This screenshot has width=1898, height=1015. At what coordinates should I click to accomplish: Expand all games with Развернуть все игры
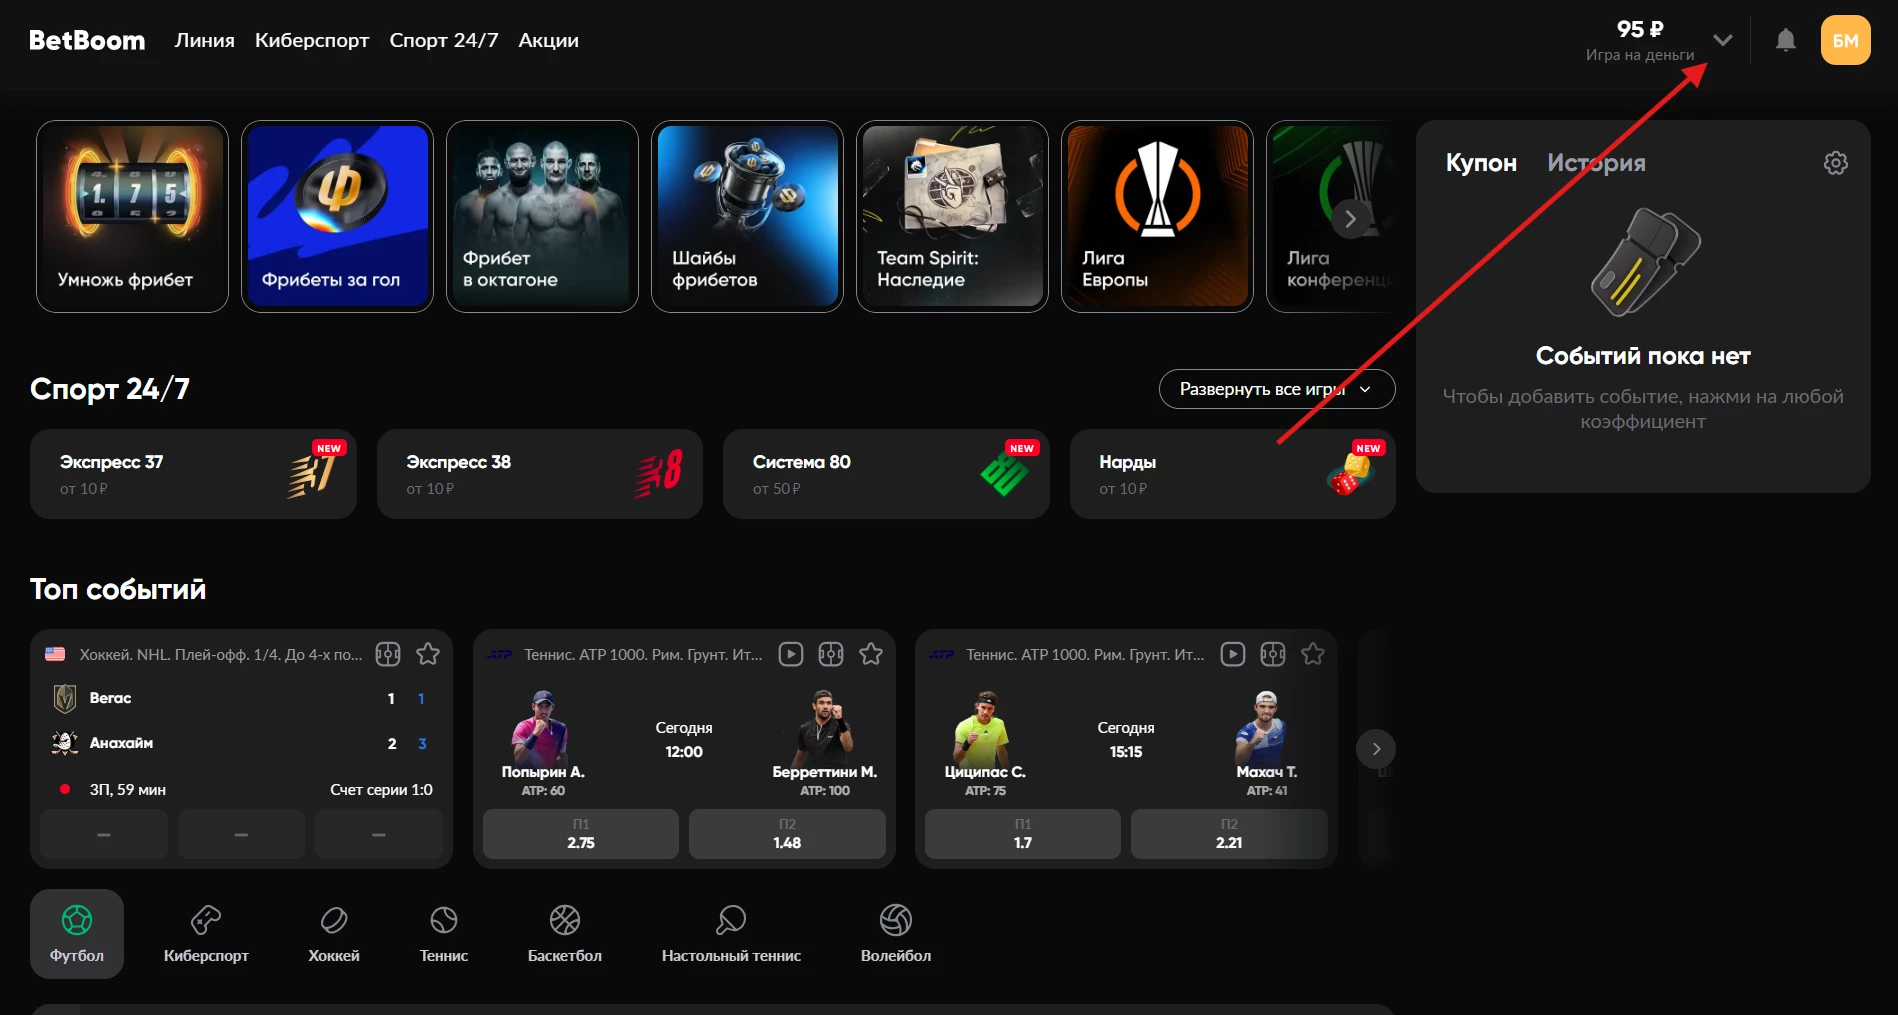pyautogui.click(x=1277, y=389)
